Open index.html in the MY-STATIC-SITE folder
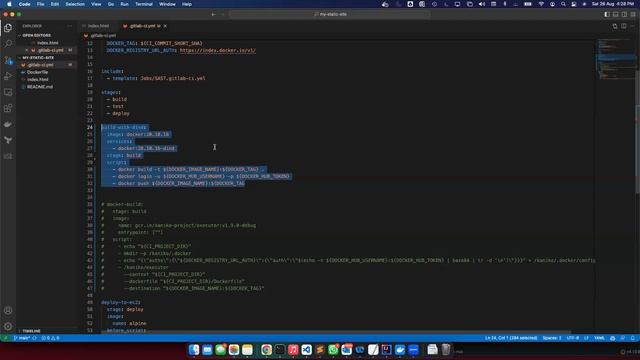 point(38,80)
